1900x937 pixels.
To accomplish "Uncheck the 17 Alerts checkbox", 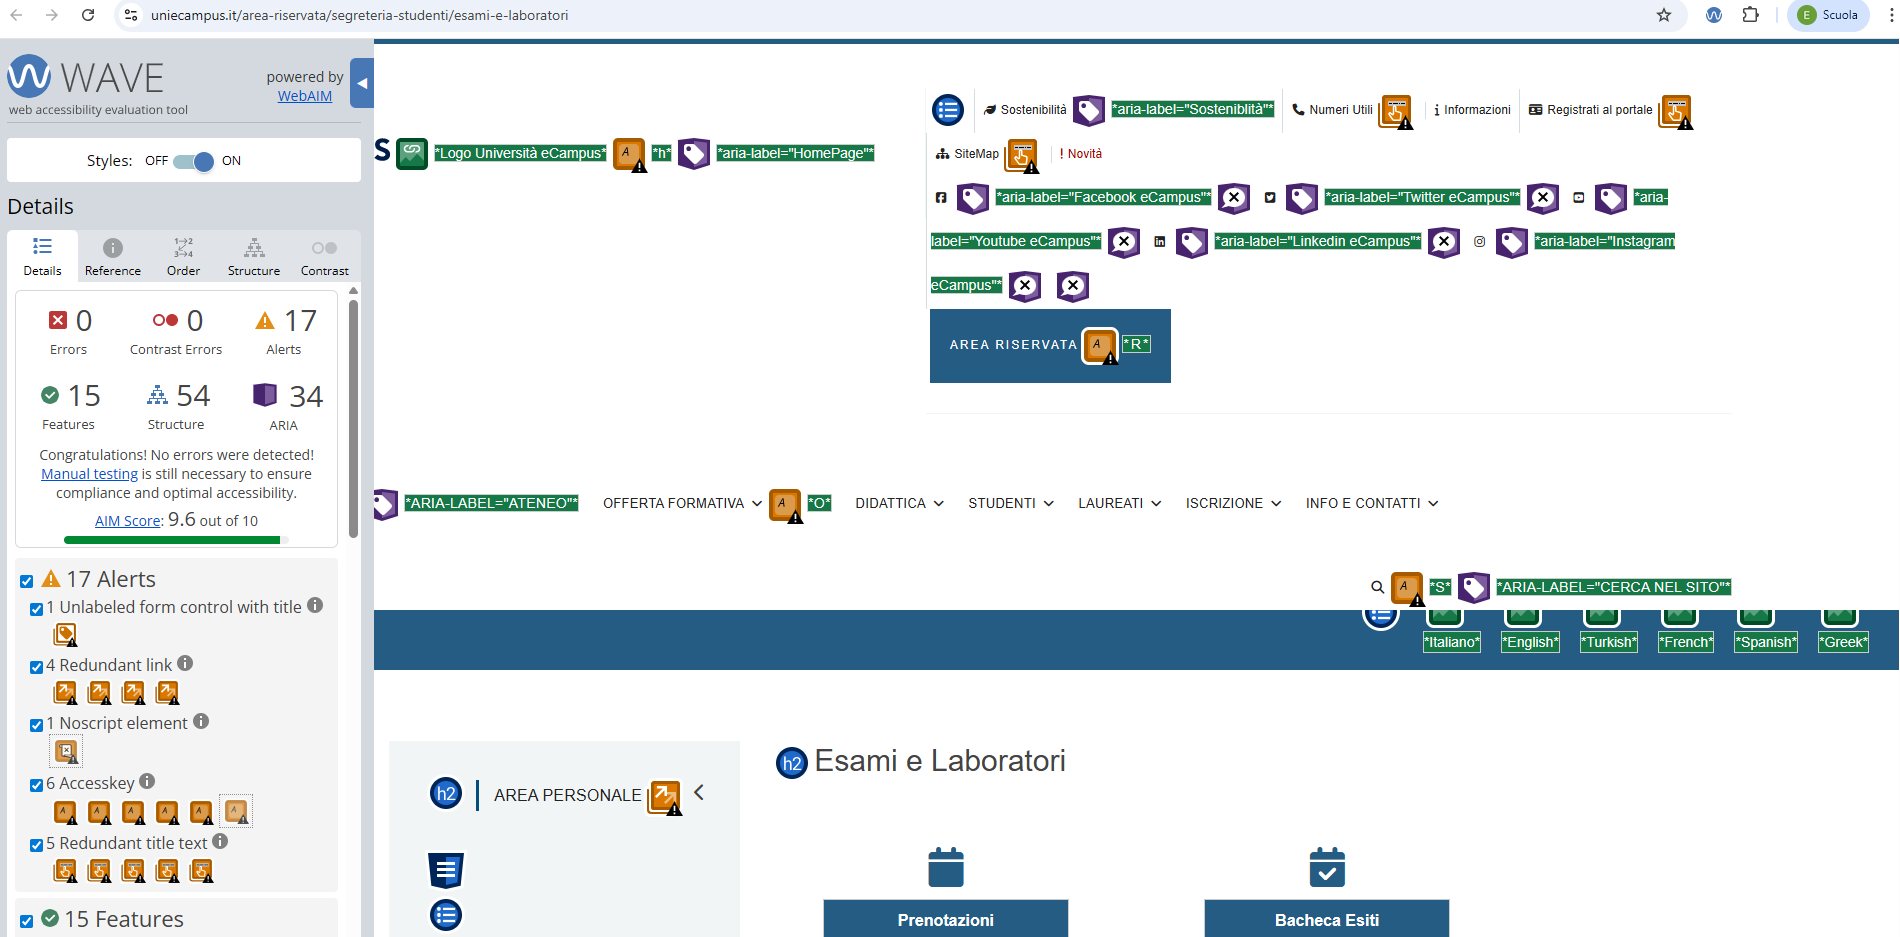I will (x=27, y=581).
